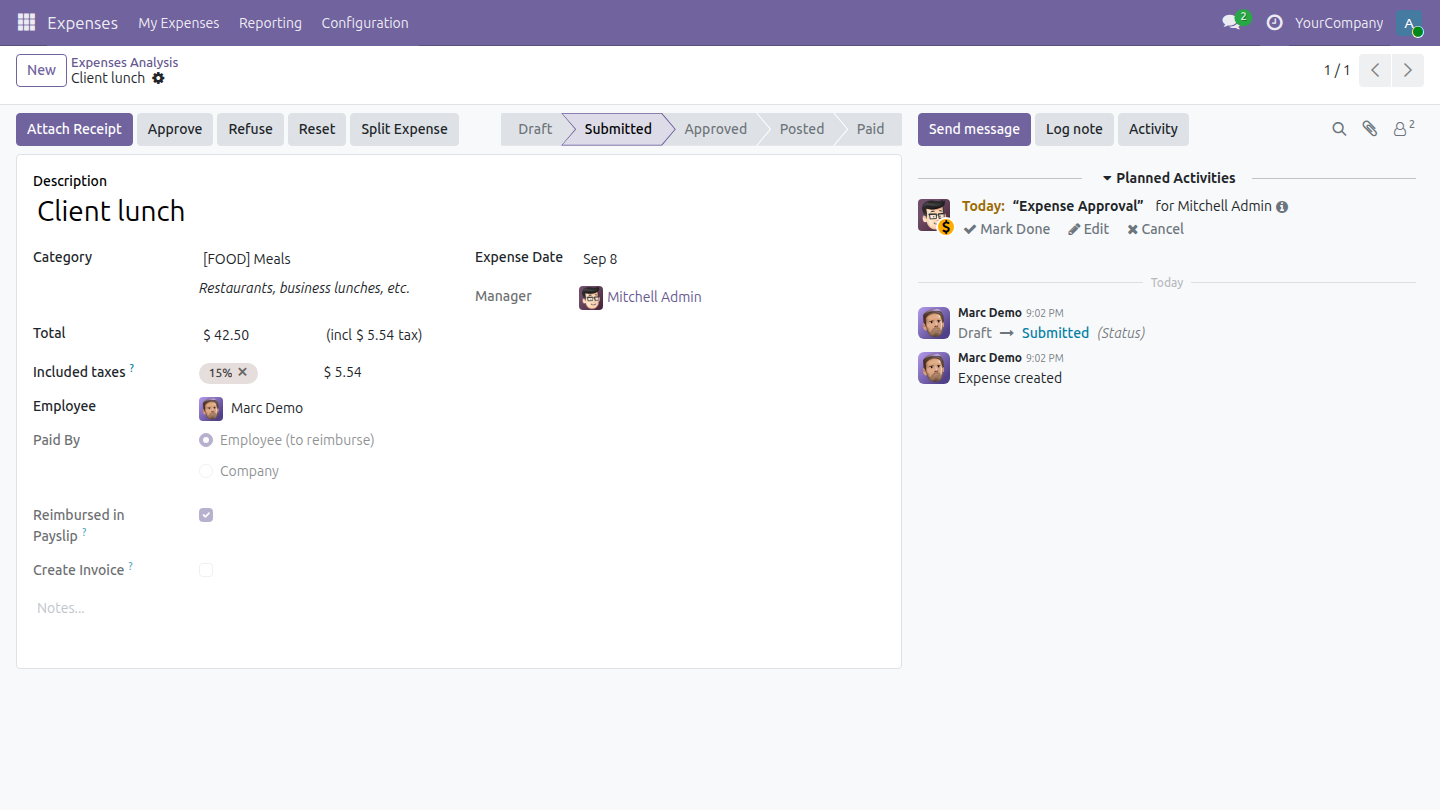This screenshot has height=810, width=1440.
Task: Open the Configuration menu
Action: 365,22
